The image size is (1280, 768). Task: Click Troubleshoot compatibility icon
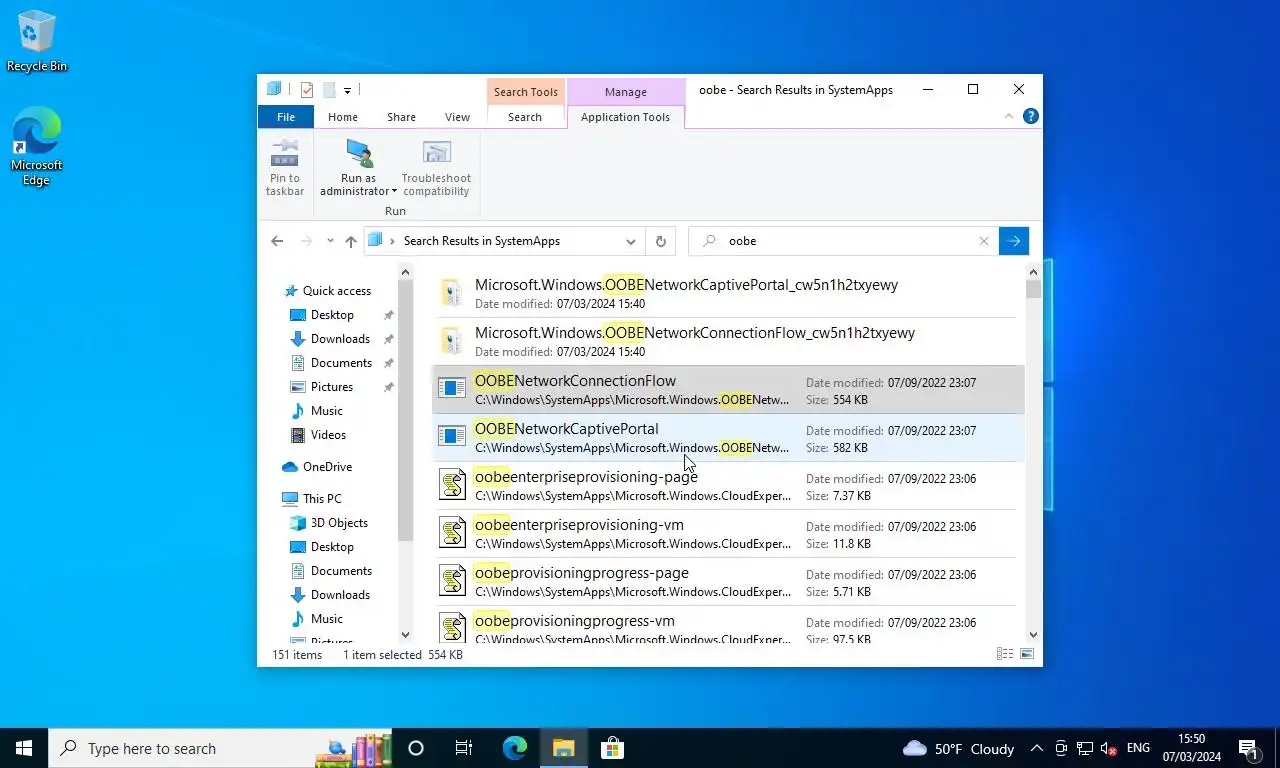(436, 153)
